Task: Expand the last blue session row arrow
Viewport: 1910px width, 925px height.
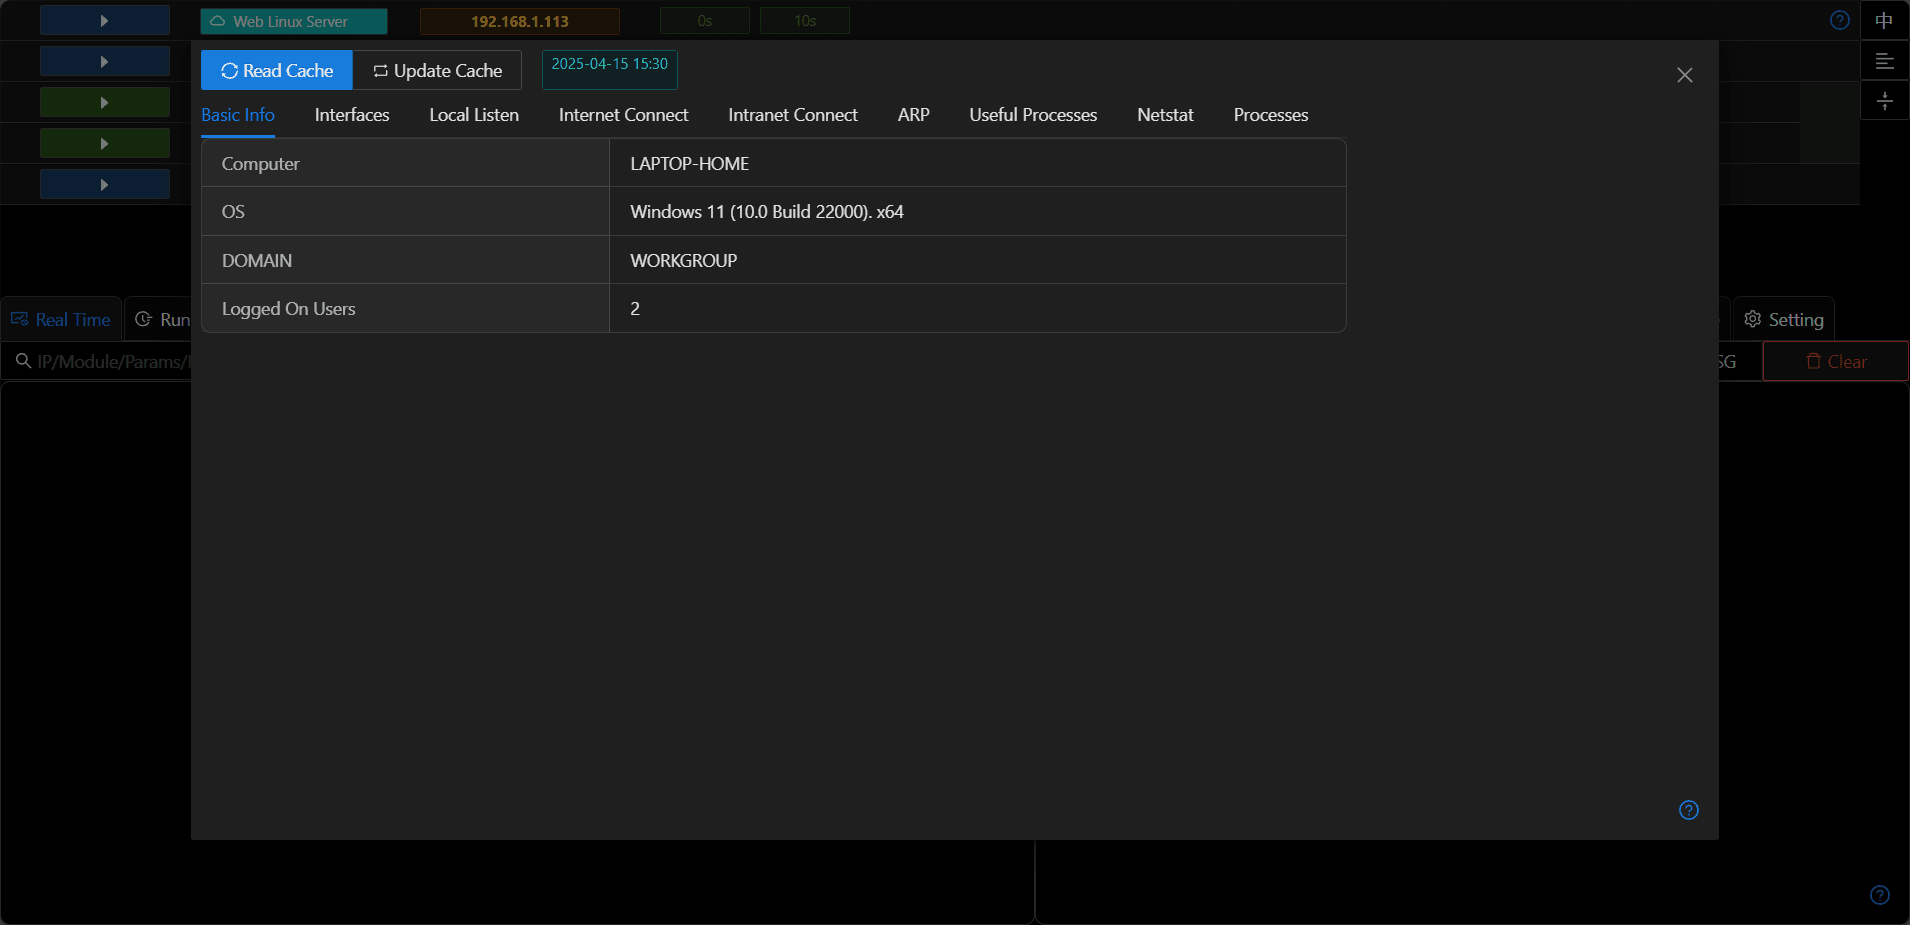Action: click(104, 185)
